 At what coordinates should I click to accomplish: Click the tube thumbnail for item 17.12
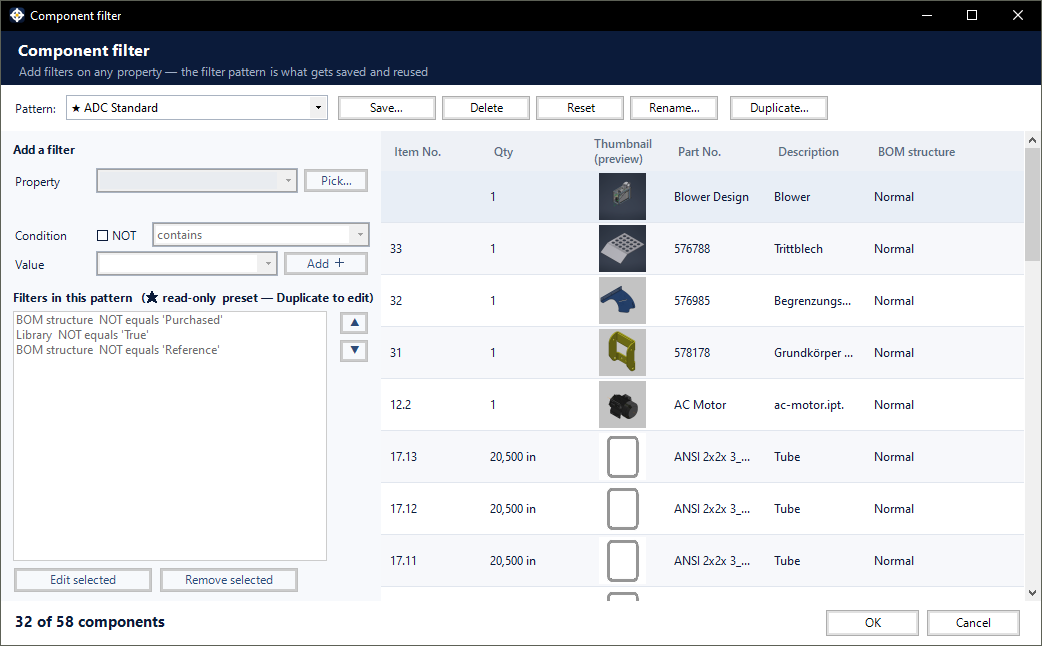coord(622,508)
